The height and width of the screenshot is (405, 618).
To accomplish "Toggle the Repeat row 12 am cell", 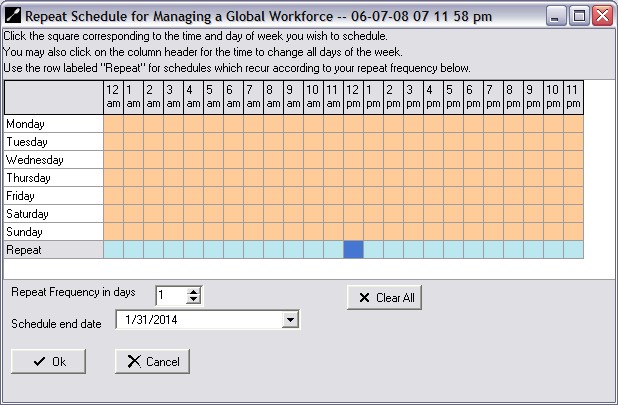I will [x=113, y=250].
